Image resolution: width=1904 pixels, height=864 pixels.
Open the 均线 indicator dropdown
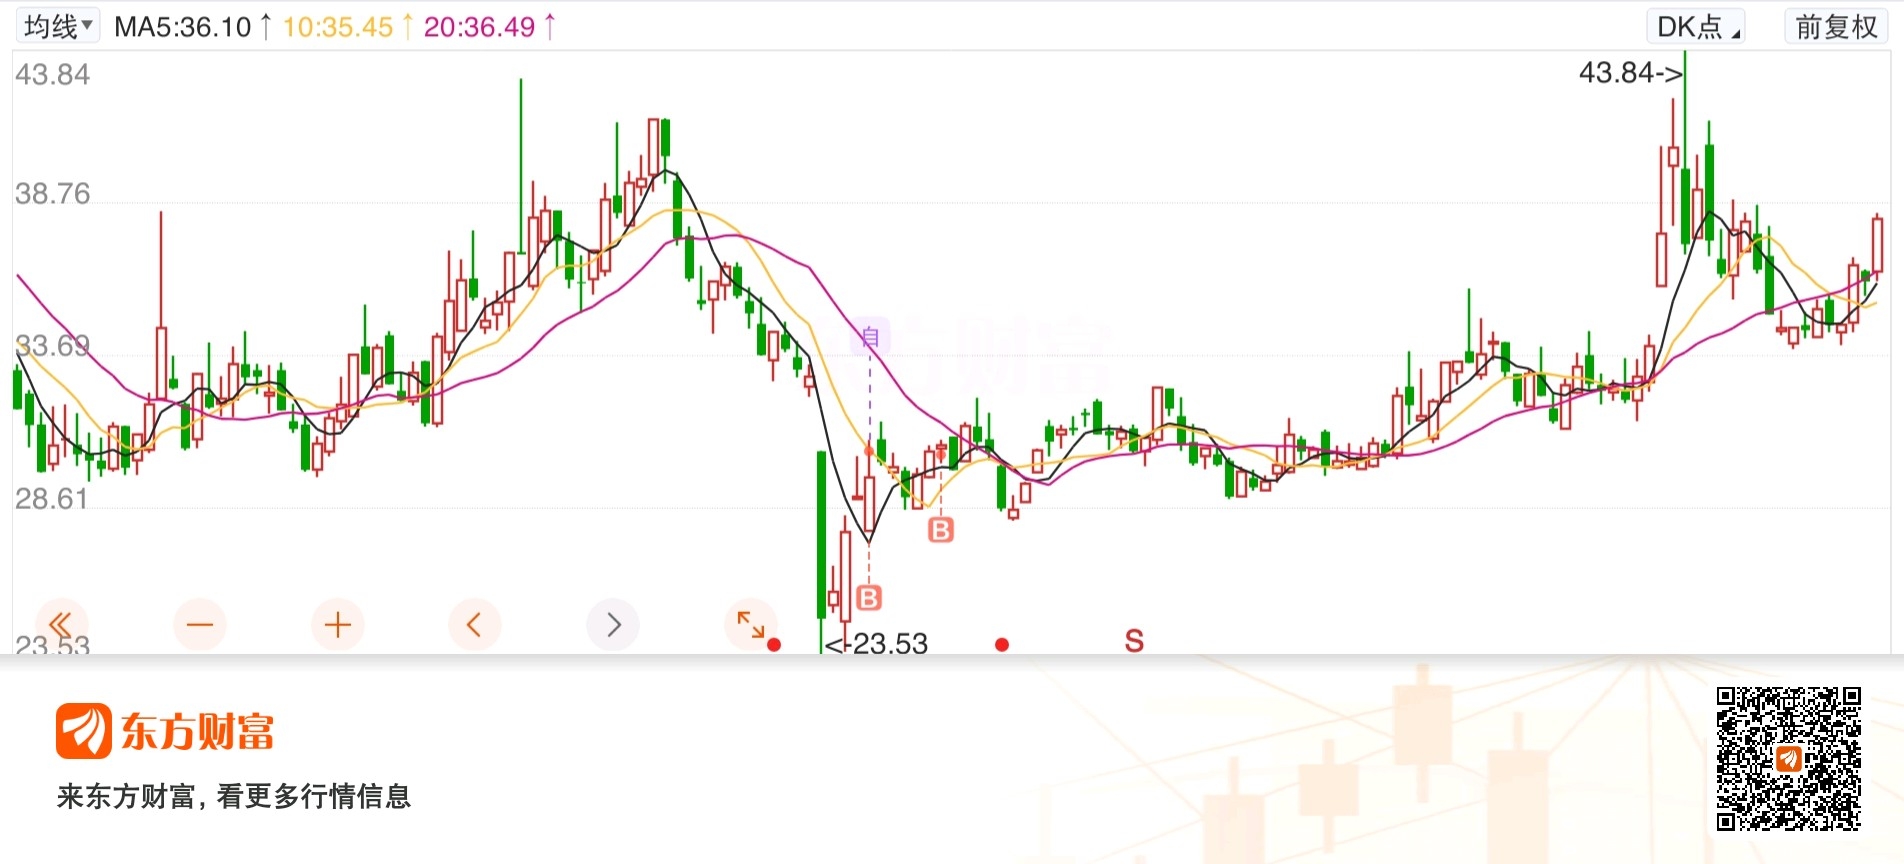tap(57, 26)
